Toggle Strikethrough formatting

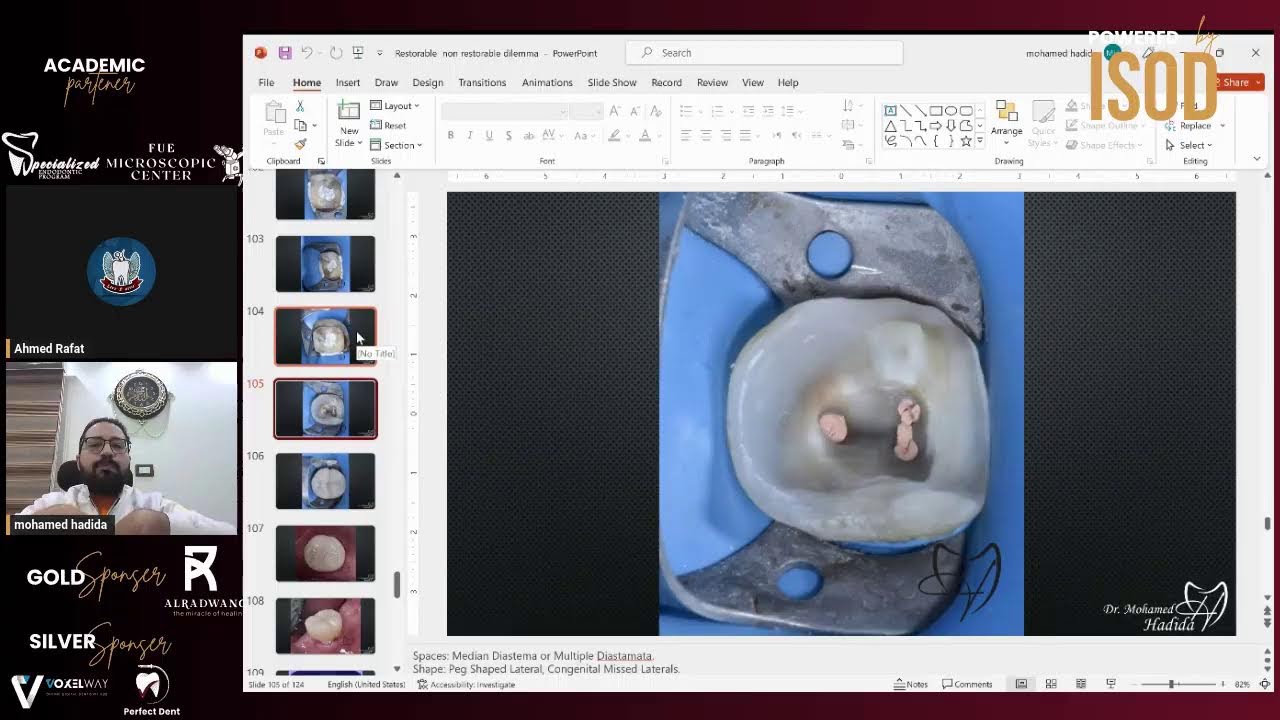pos(528,135)
